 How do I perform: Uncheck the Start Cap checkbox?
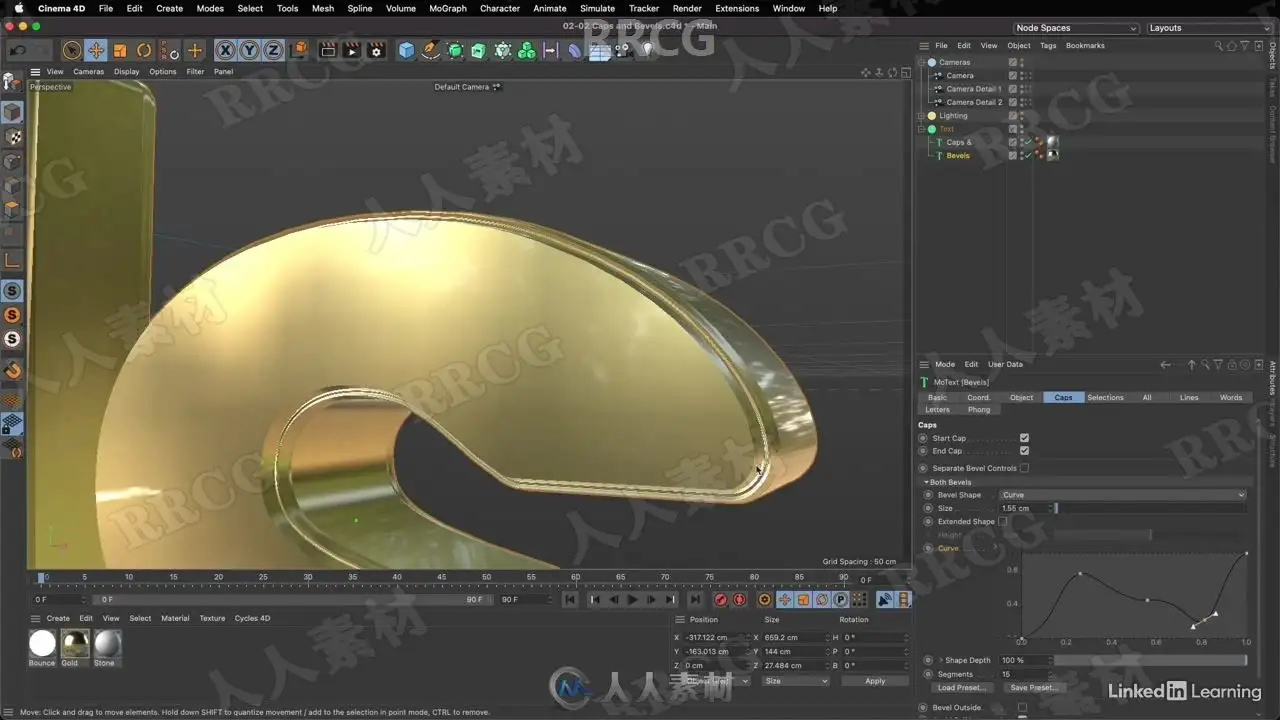1024,438
